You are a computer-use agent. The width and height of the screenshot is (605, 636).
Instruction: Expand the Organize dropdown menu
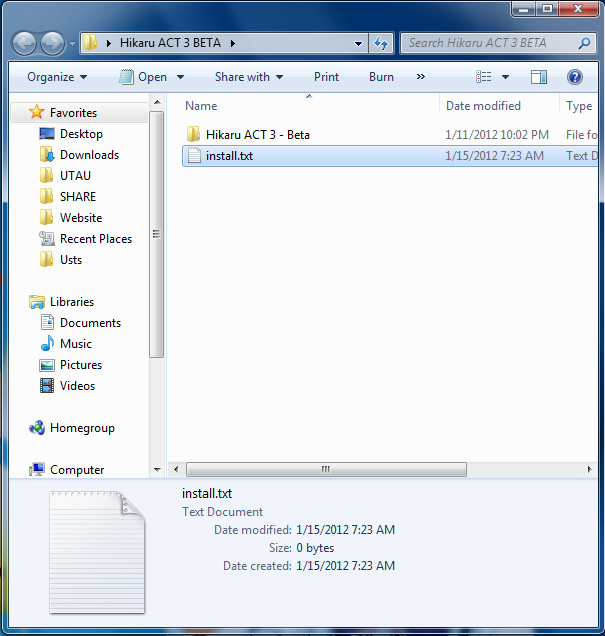point(57,77)
